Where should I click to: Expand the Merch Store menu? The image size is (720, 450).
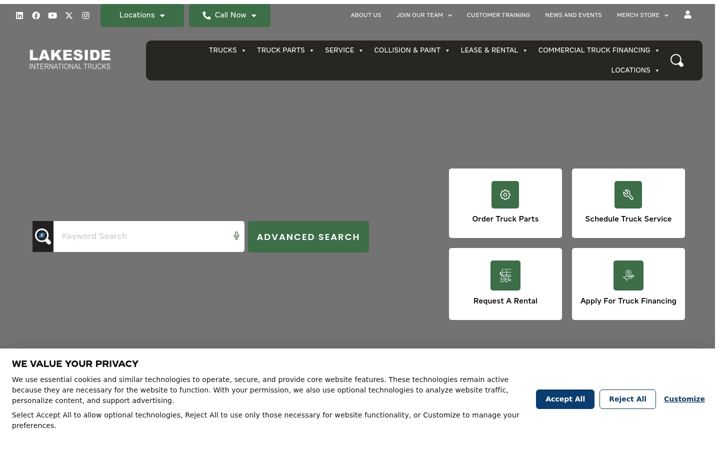coord(642,15)
